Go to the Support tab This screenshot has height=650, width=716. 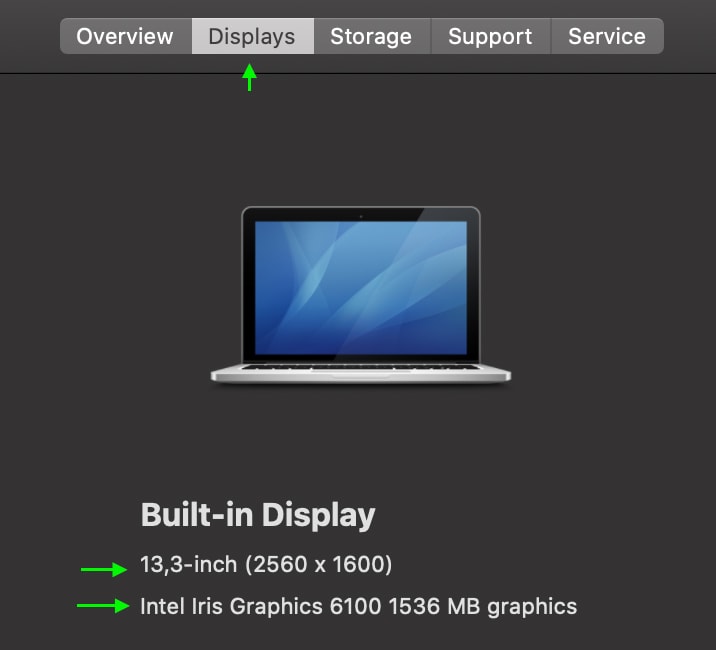click(491, 36)
